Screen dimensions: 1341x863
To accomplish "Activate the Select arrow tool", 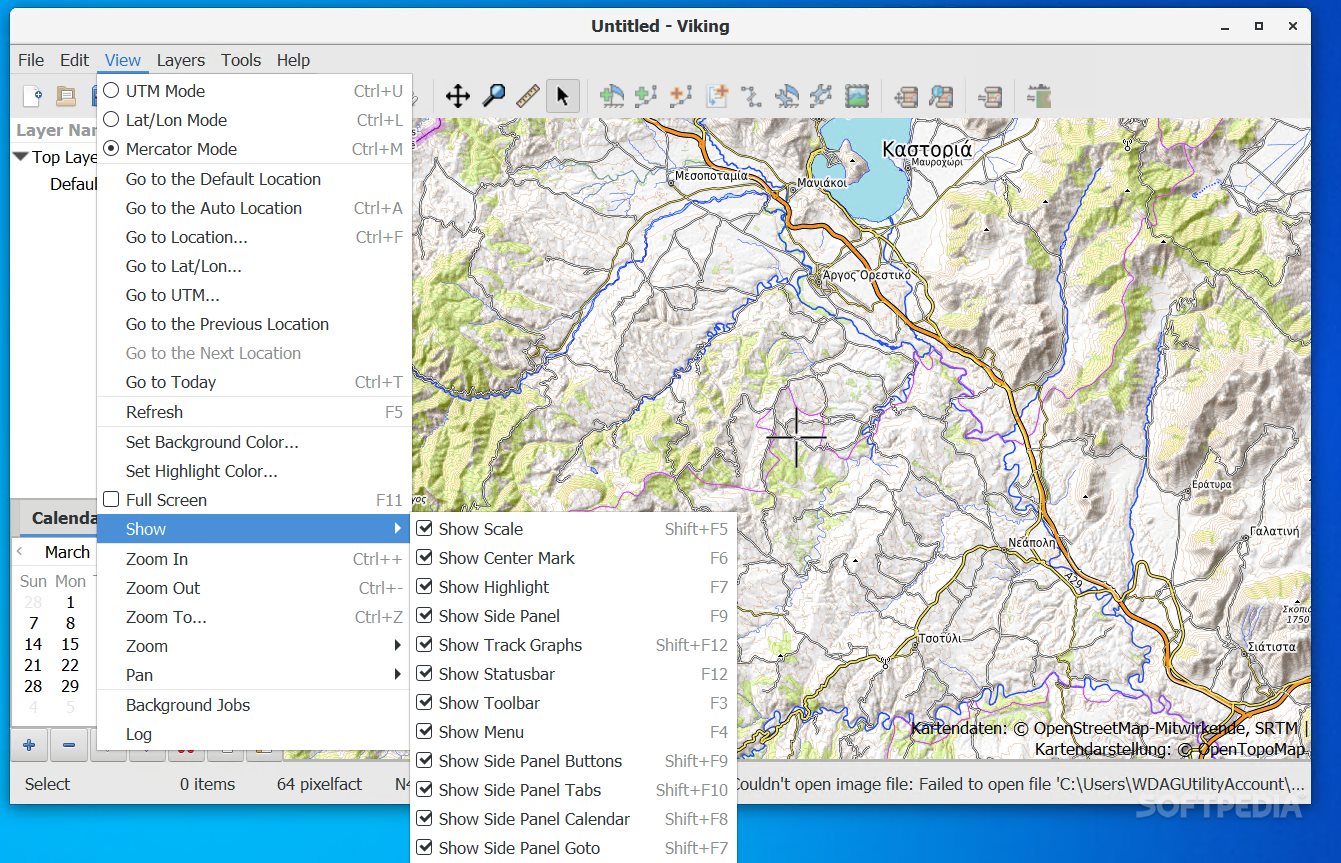I will [562, 96].
